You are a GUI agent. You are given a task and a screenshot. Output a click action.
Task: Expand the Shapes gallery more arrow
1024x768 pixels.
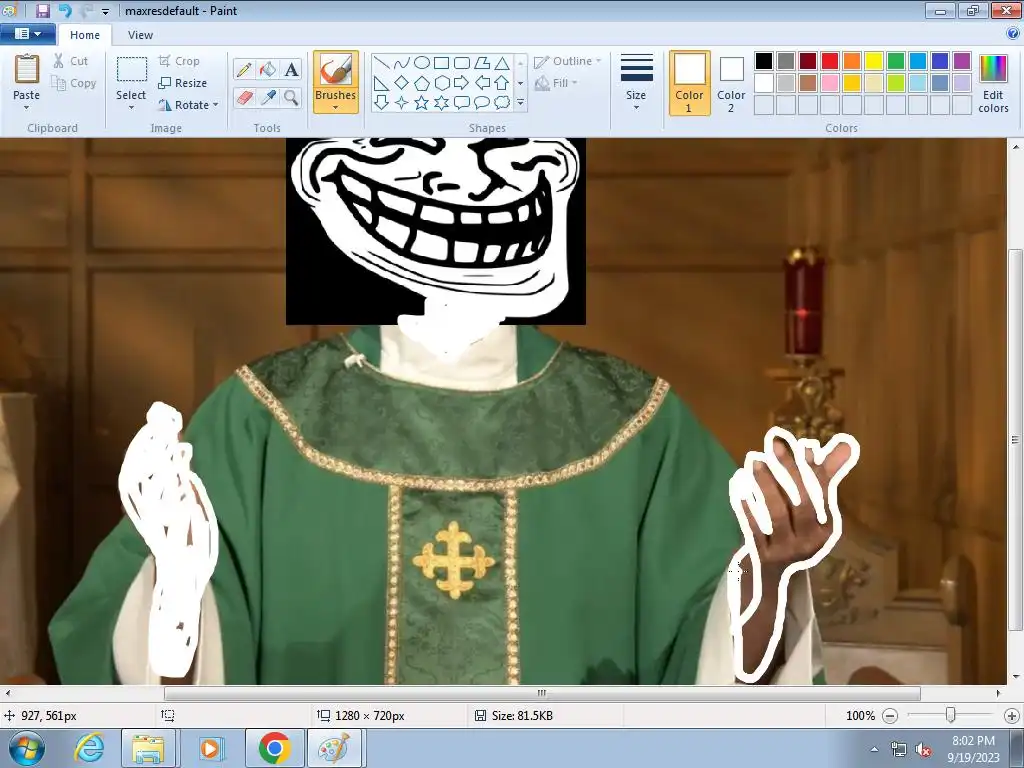[x=520, y=103]
